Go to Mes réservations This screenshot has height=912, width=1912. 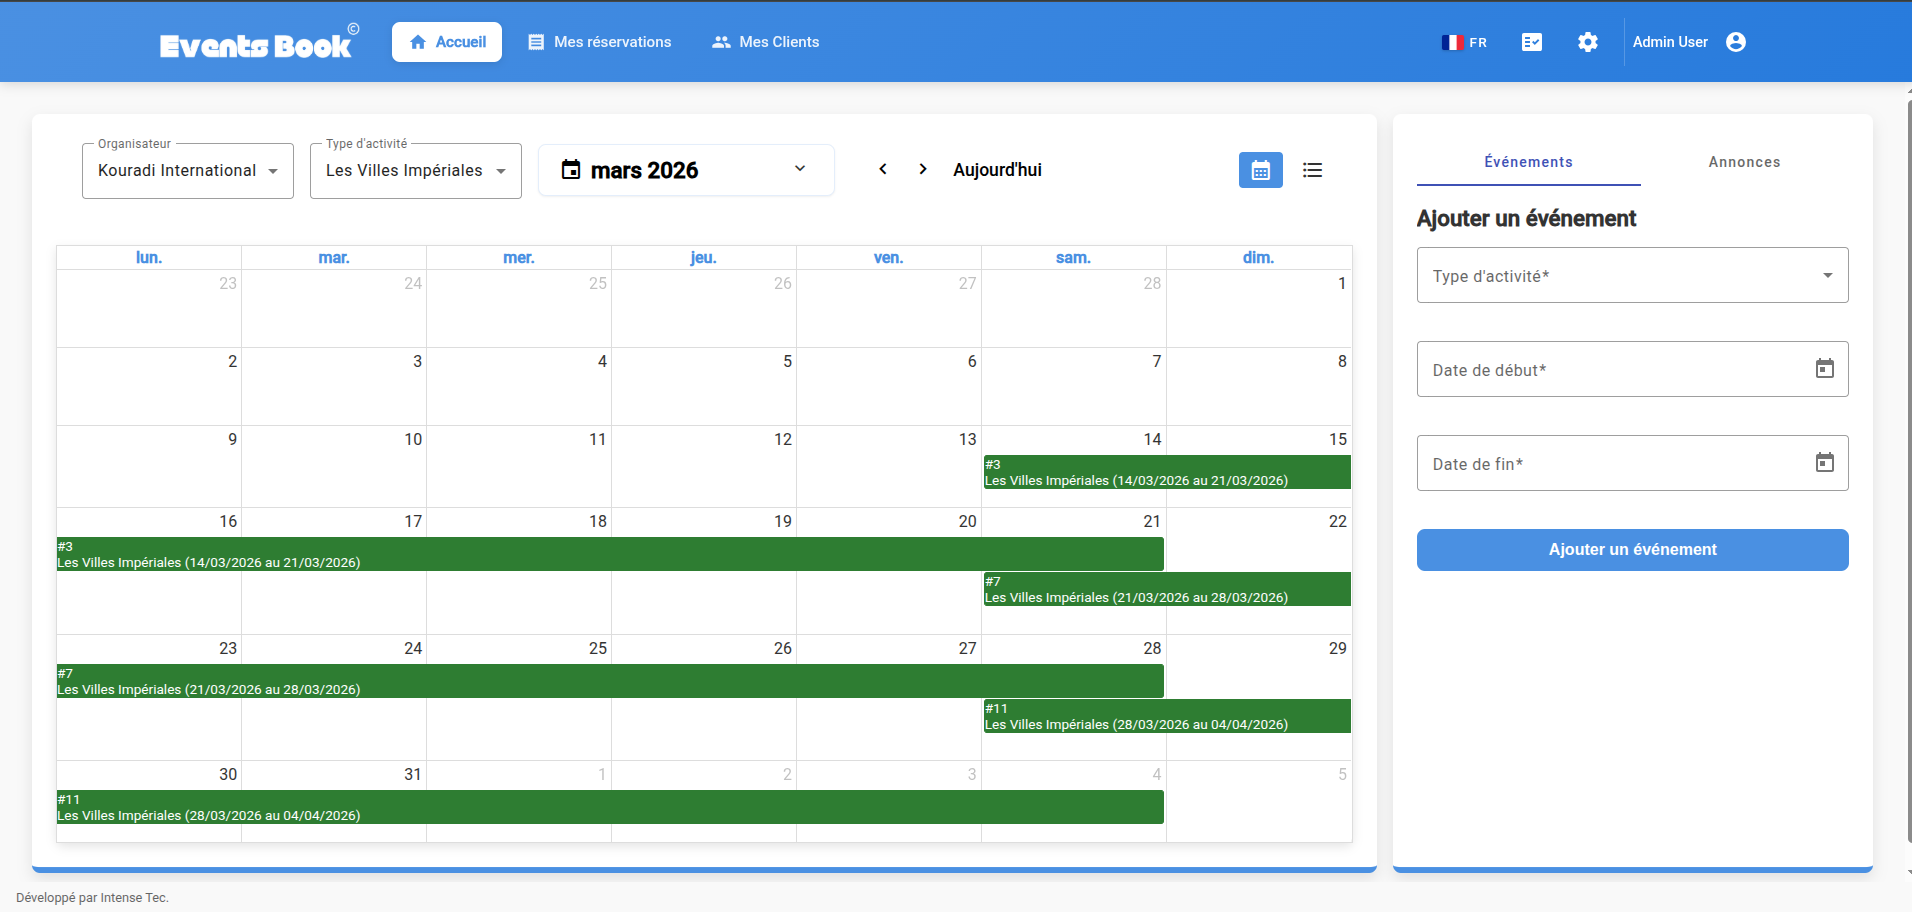[598, 42]
